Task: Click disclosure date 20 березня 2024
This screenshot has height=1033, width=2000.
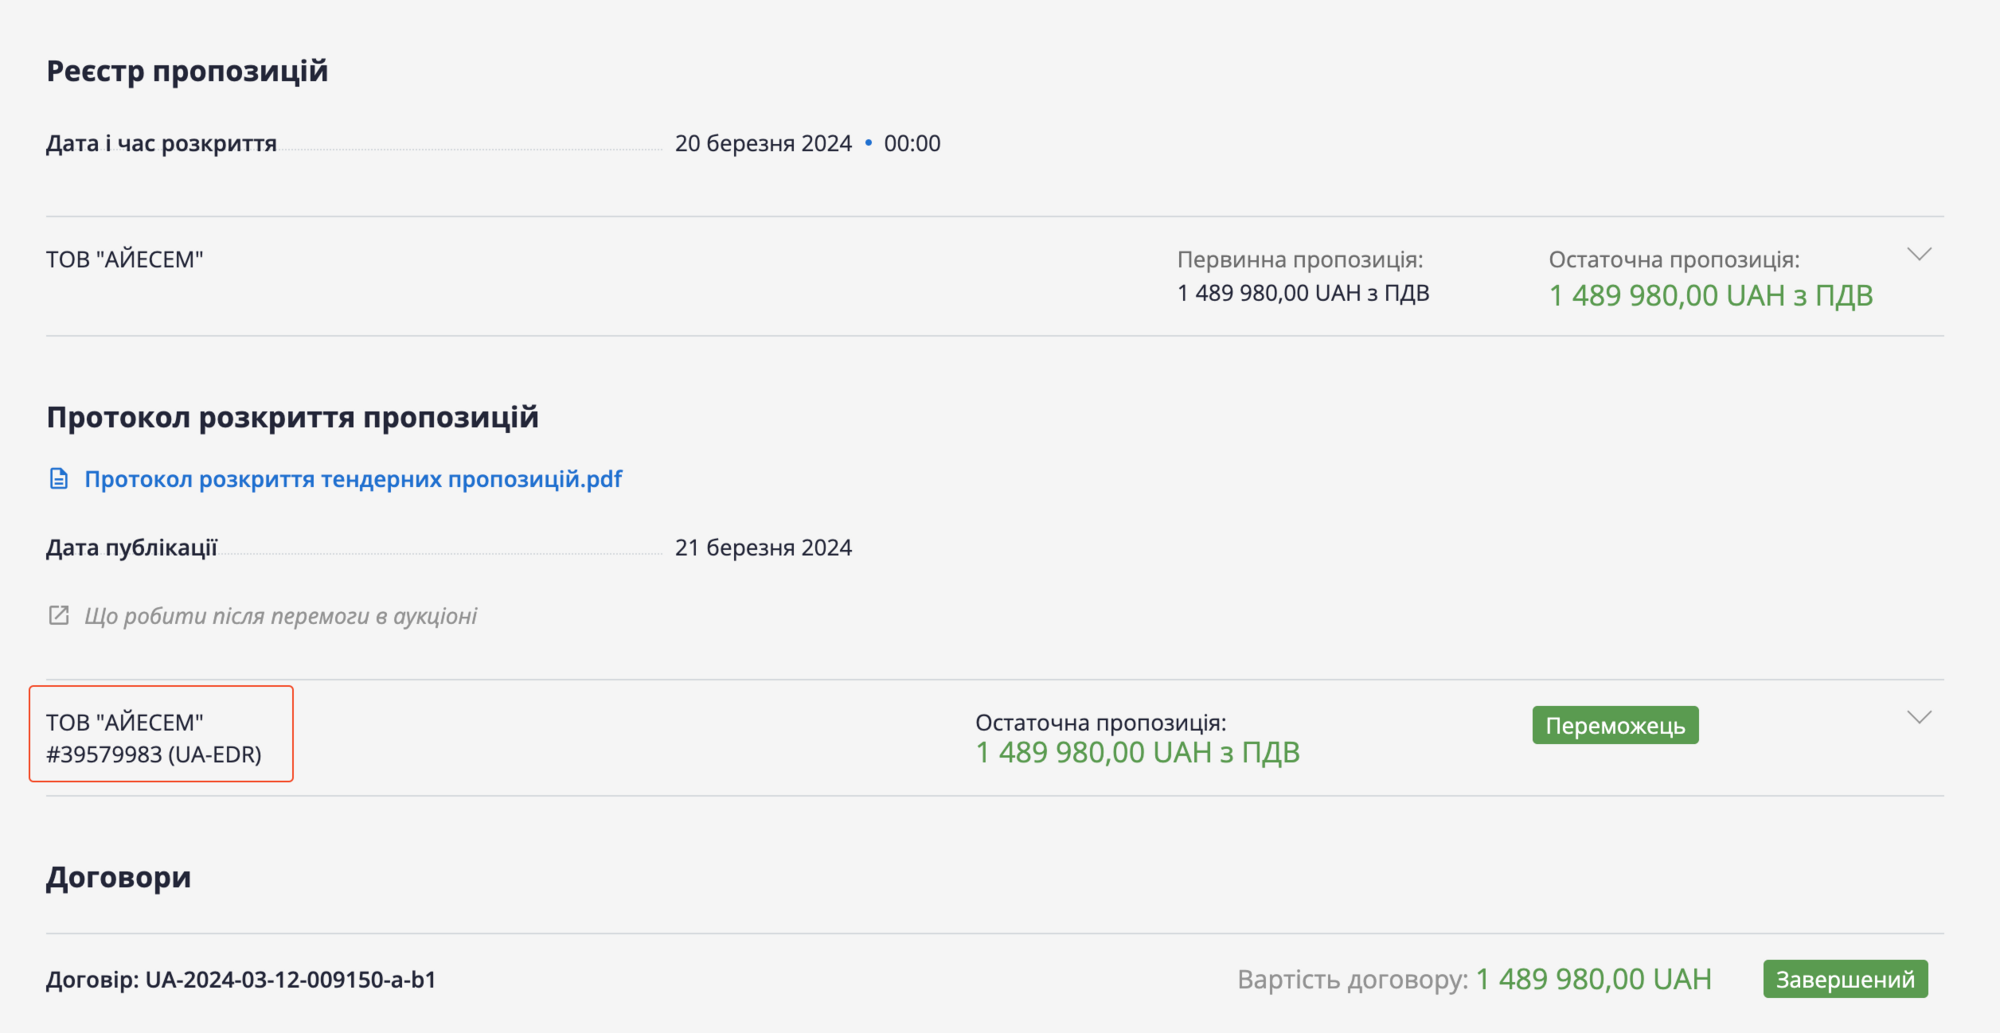Action: 763,143
